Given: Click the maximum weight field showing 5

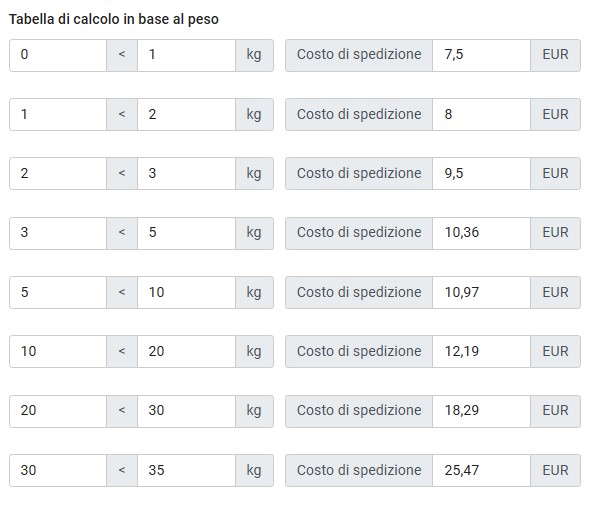Looking at the screenshot, I should (186, 233).
